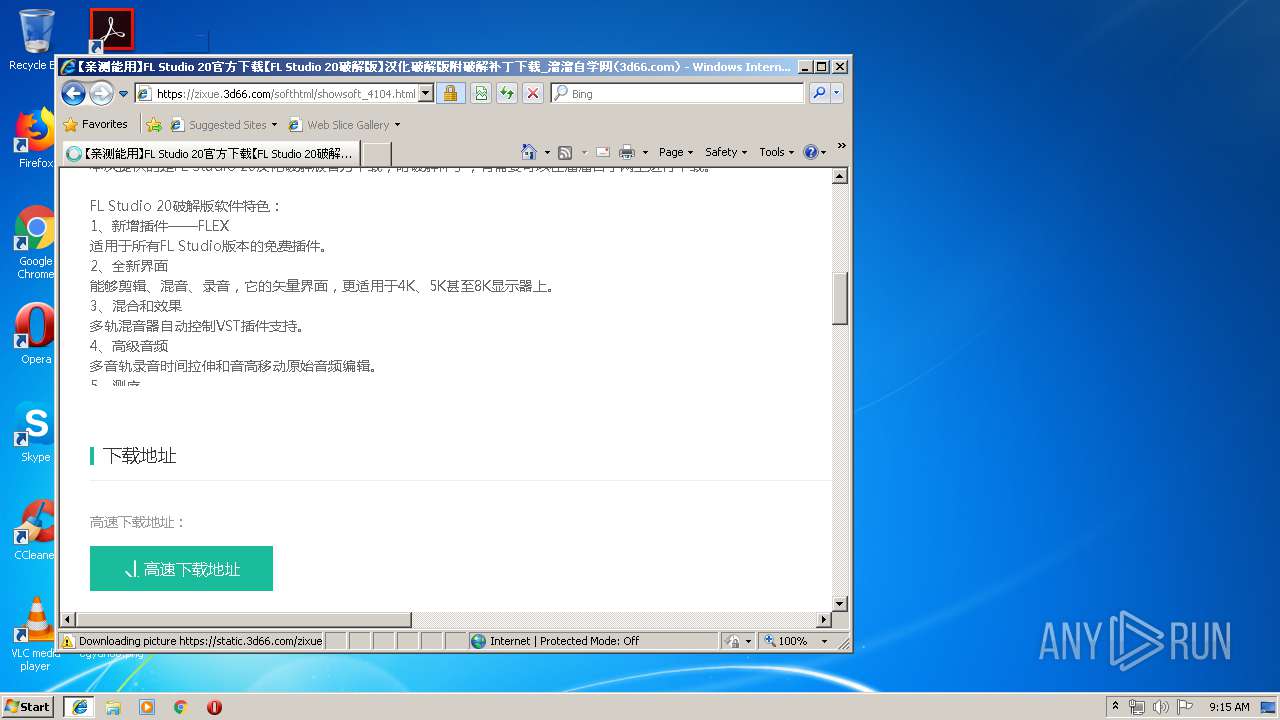1280x720 pixels.
Task: Click the RSS Feeds icon
Action: pyautogui.click(x=565, y=152)
